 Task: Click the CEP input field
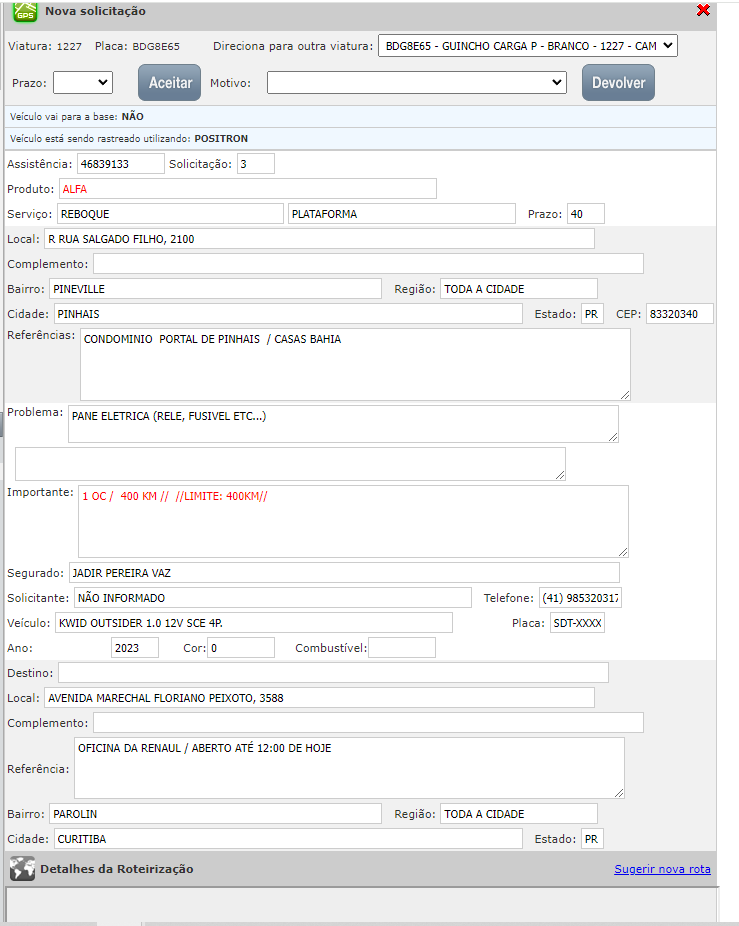coord(679,314)
